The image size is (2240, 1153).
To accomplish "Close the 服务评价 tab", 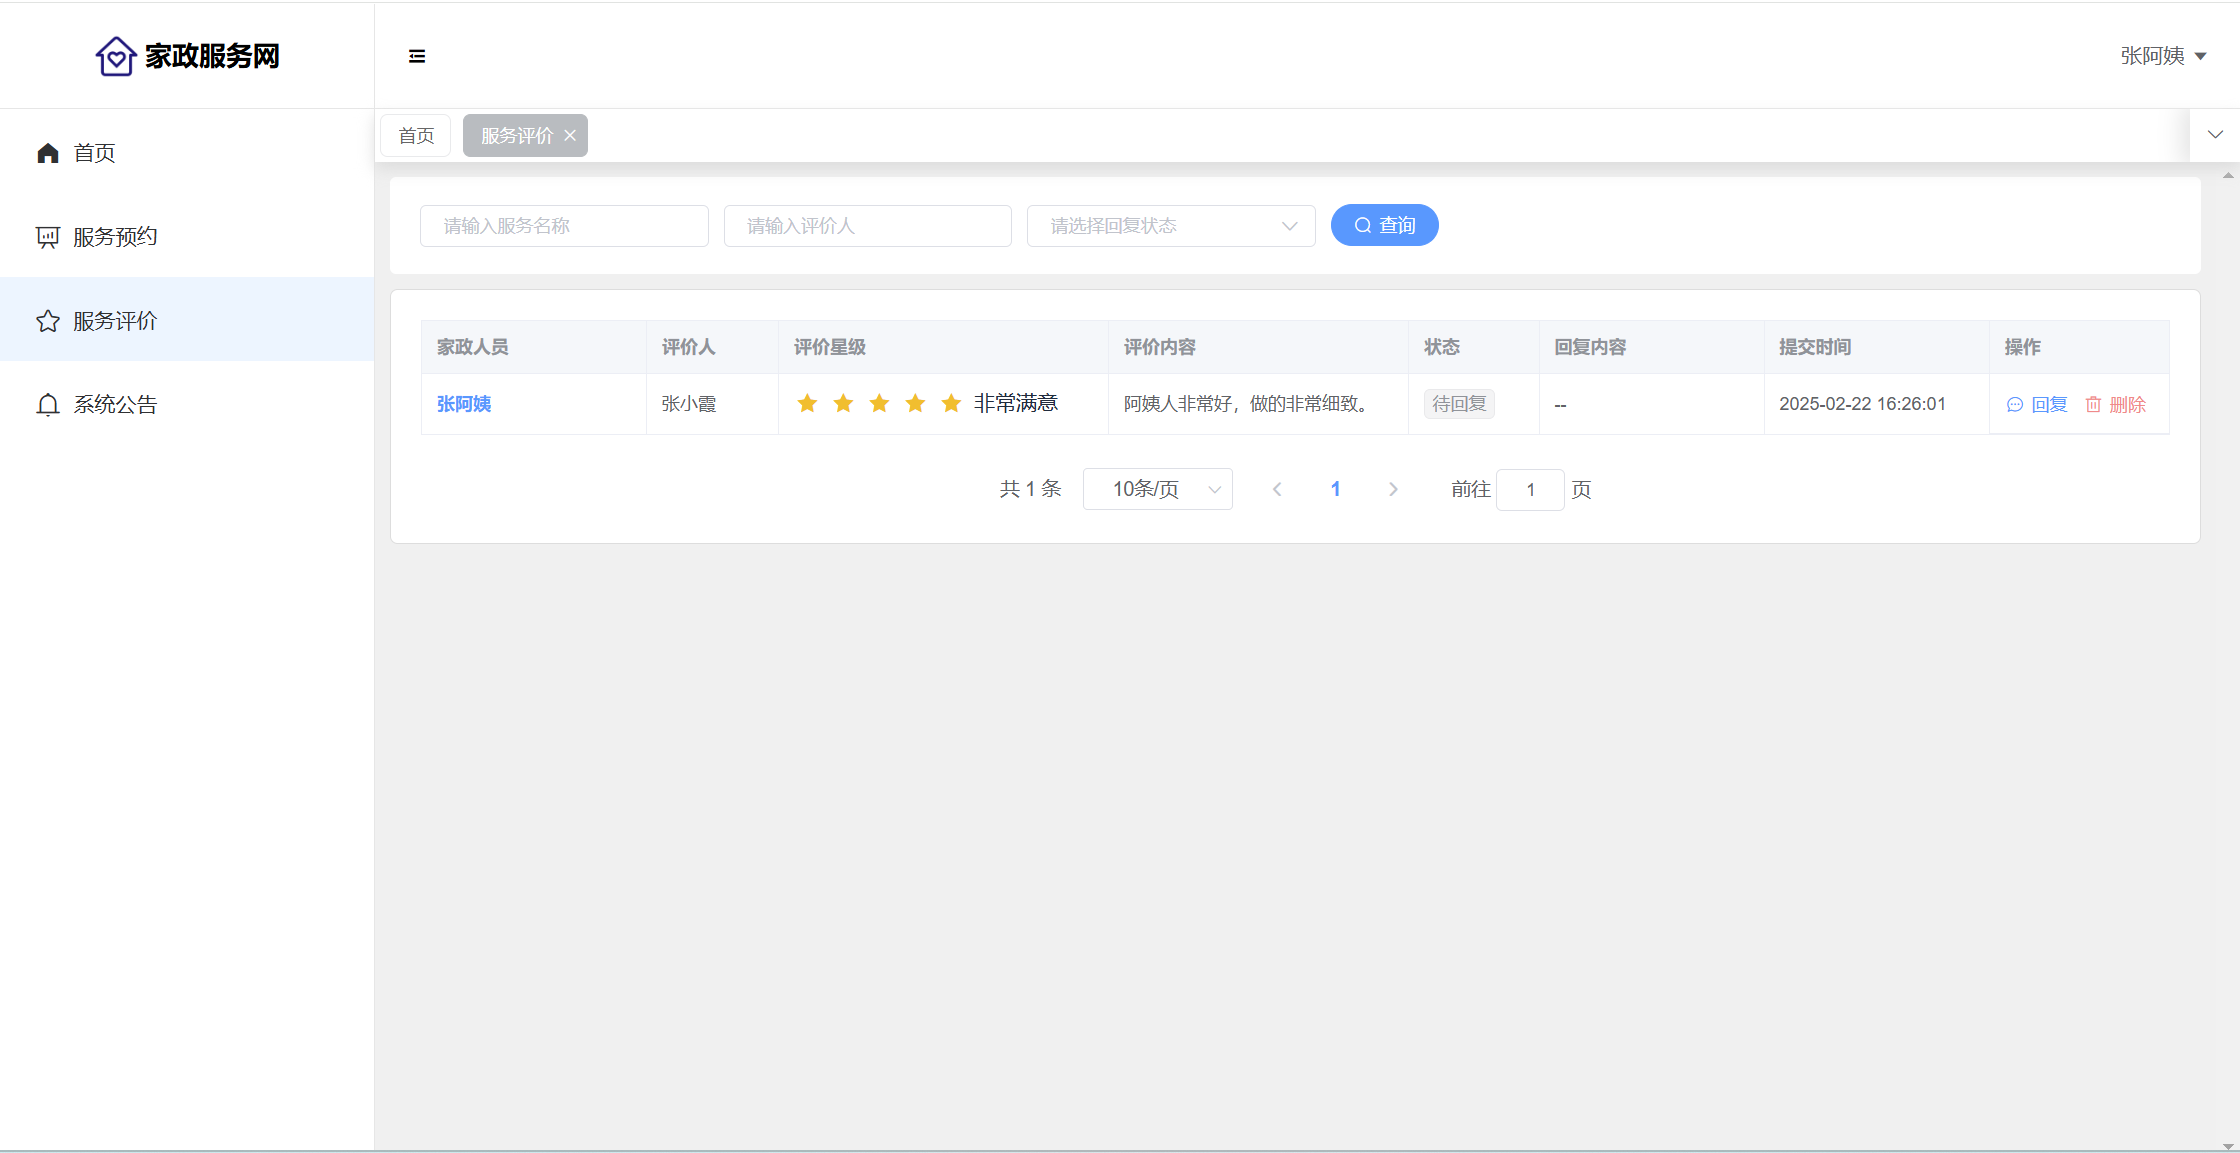I will [570, 136].
